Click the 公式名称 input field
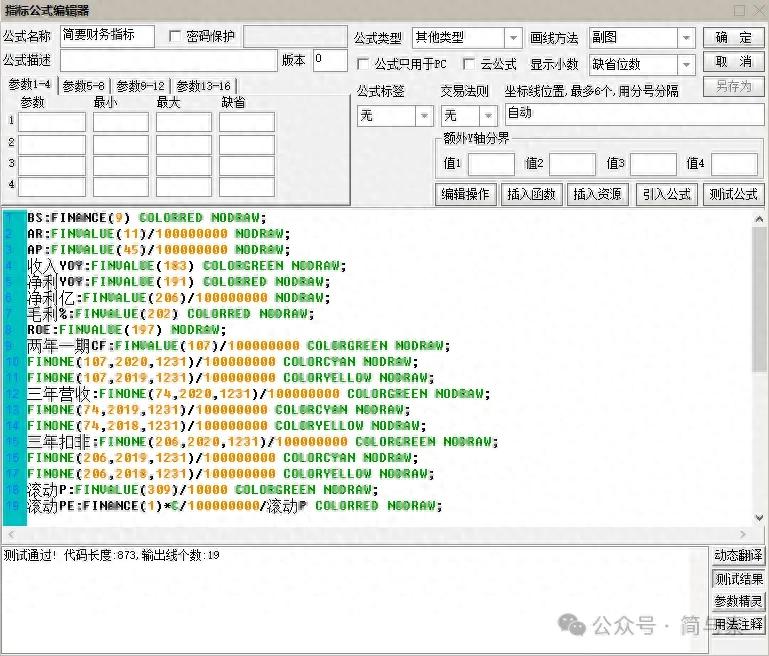This screenshot has height=656, width=769. [x=107, y=36]
